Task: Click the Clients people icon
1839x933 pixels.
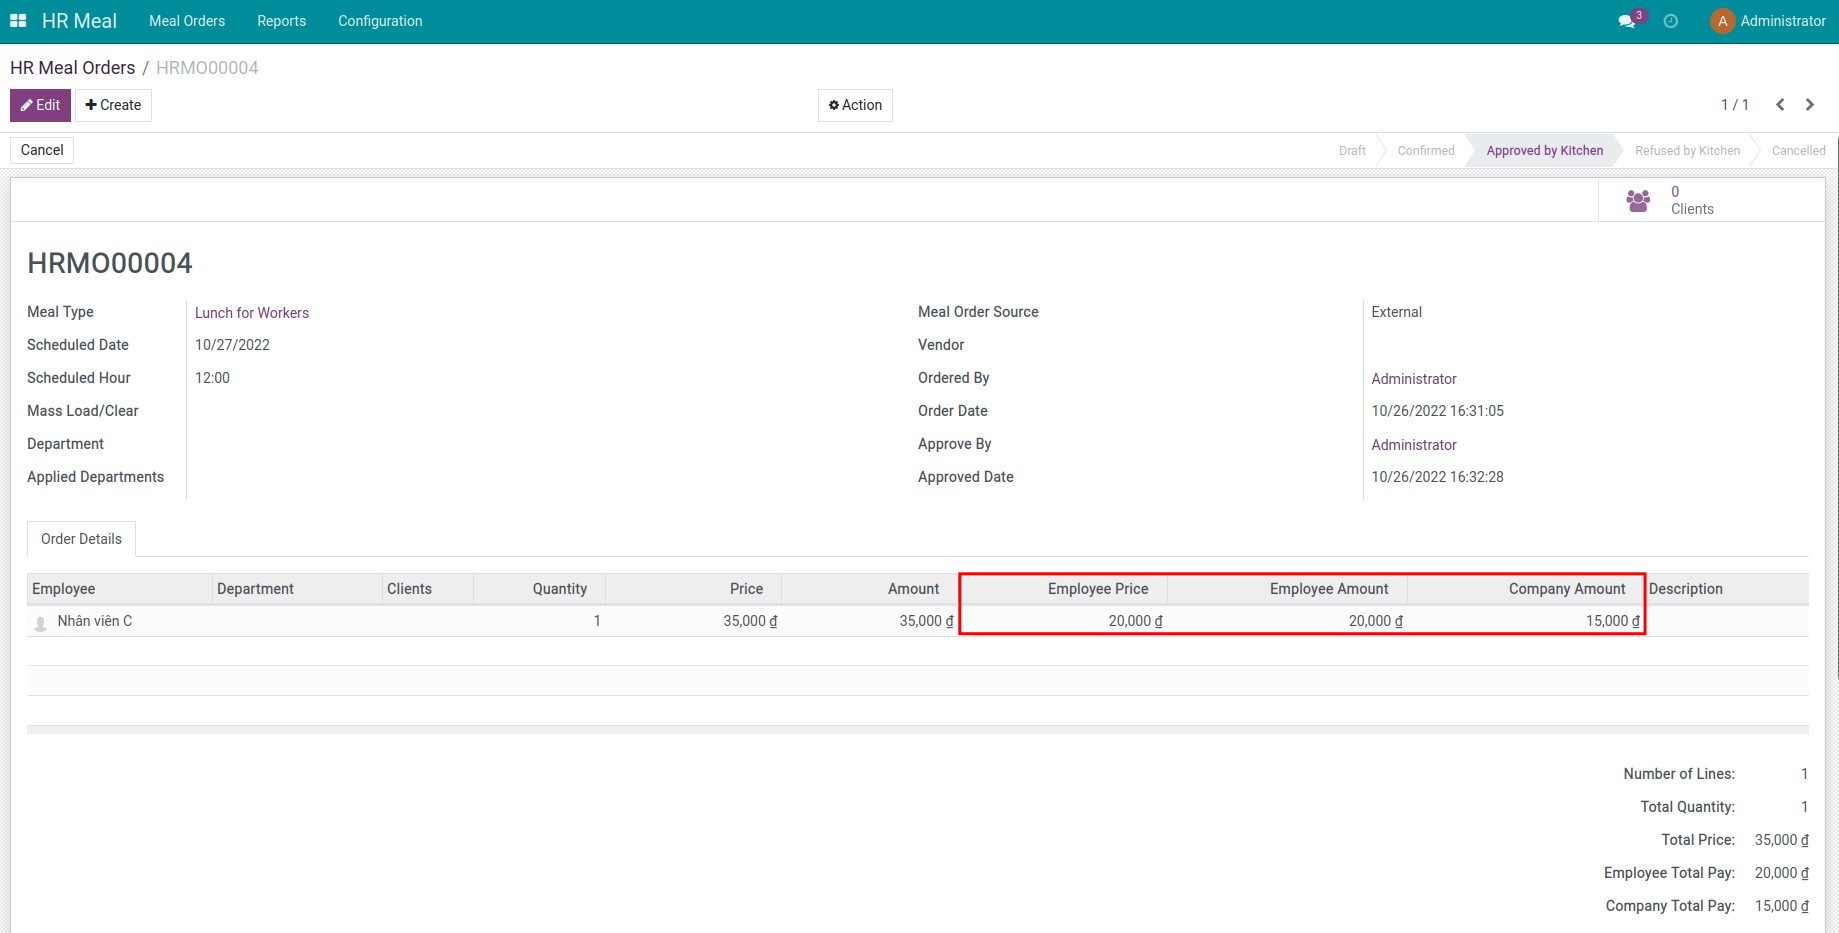Action: 1638,200
